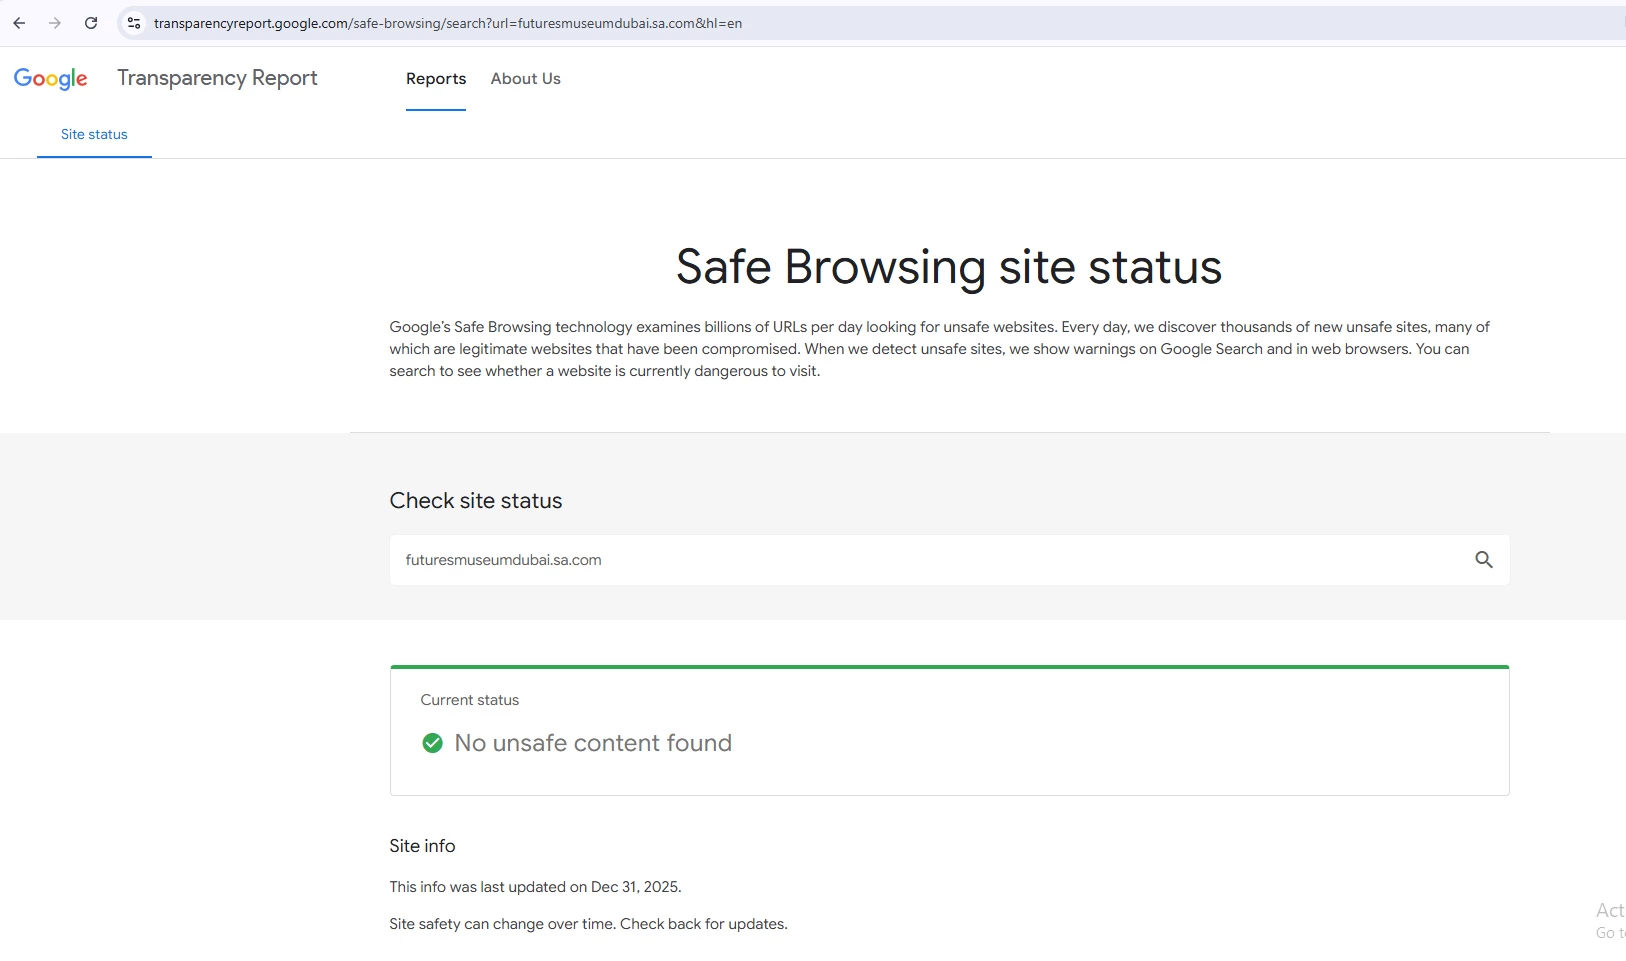Click the magnifier search icon in site field
The image size is (1626, 961).
pyautogui.click(x=1484, y=560)
